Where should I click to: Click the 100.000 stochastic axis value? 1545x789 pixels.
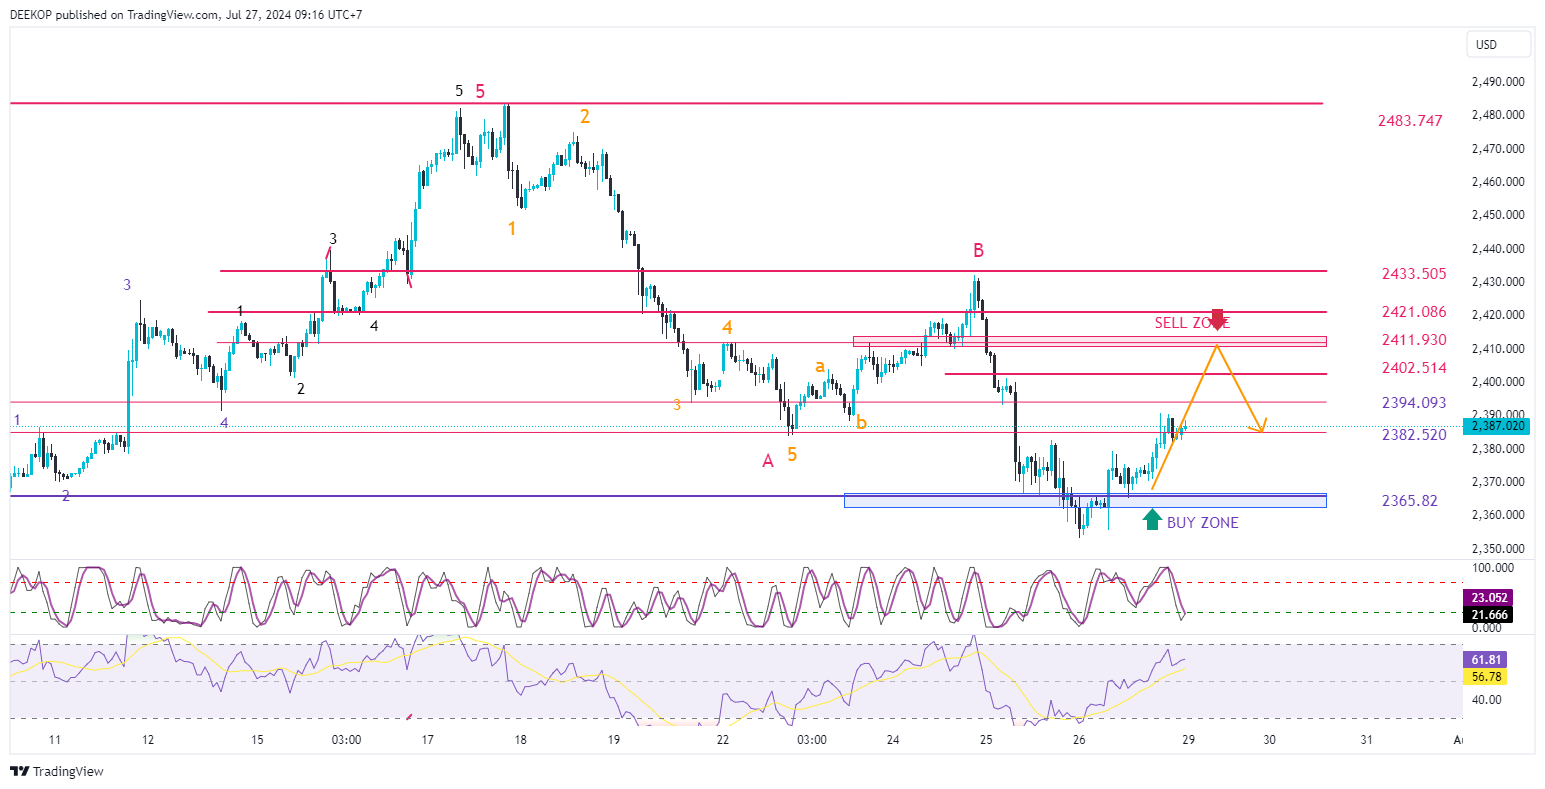pyautogui.click(x=1492, y=567)
